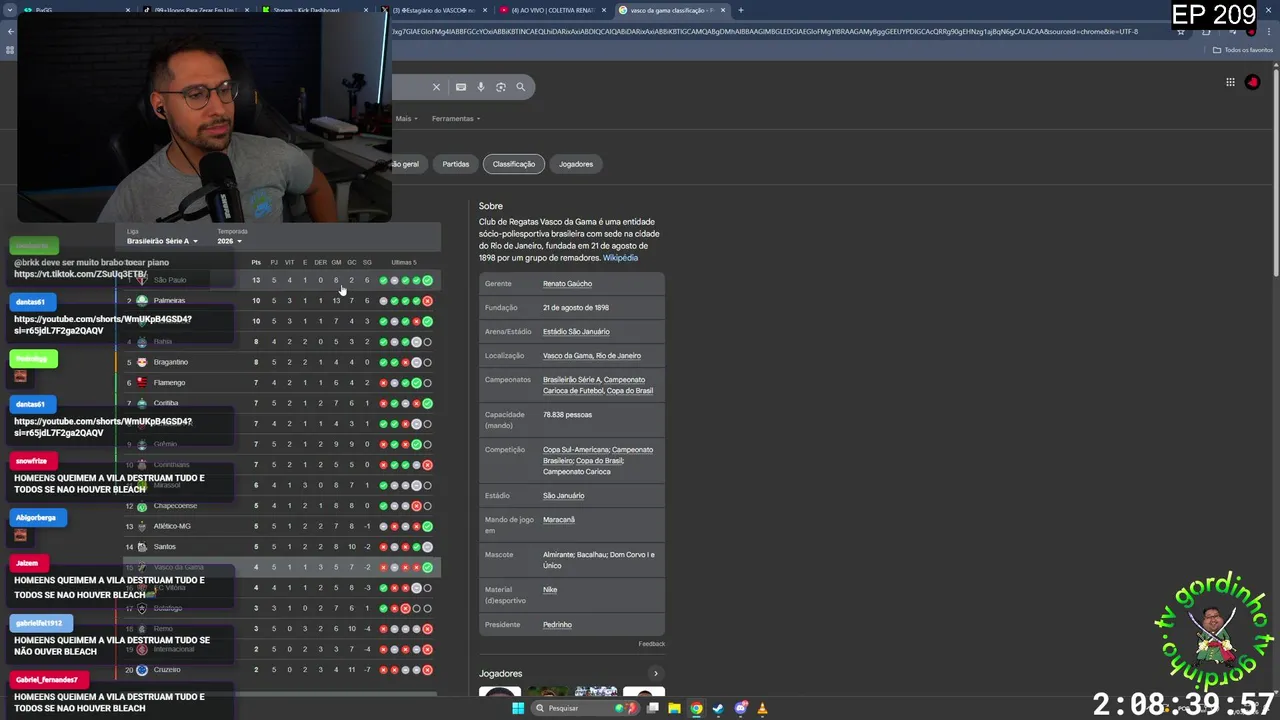Open Google Lens image search

pyautogui.click(x=501, y=87)
